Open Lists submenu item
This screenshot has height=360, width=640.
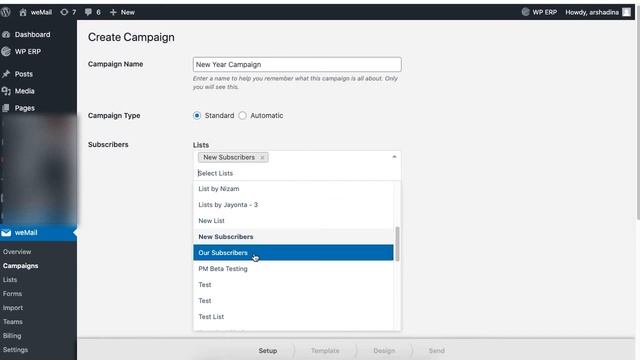pos(10,280)
